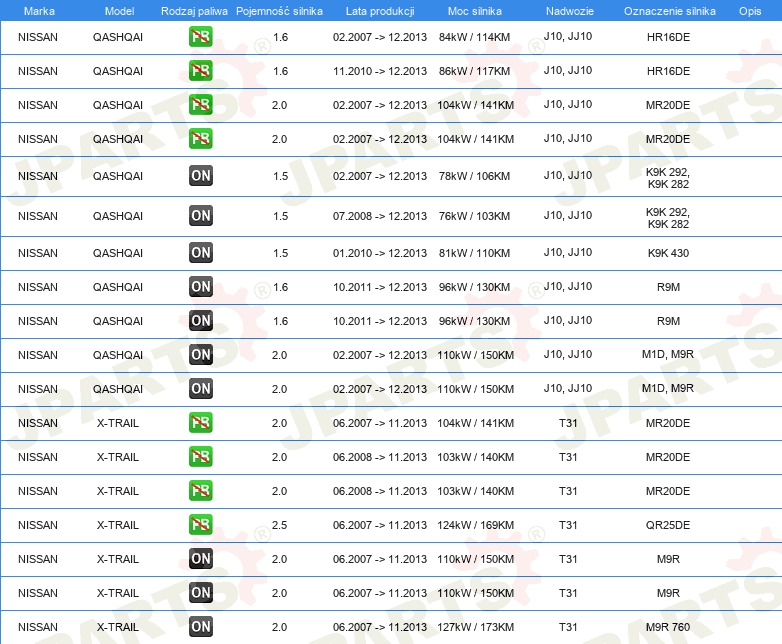This screenshot has height=644, width=782.
Task: Click the Opis column header
Action: pyautogui.click(x=750, y=11)
